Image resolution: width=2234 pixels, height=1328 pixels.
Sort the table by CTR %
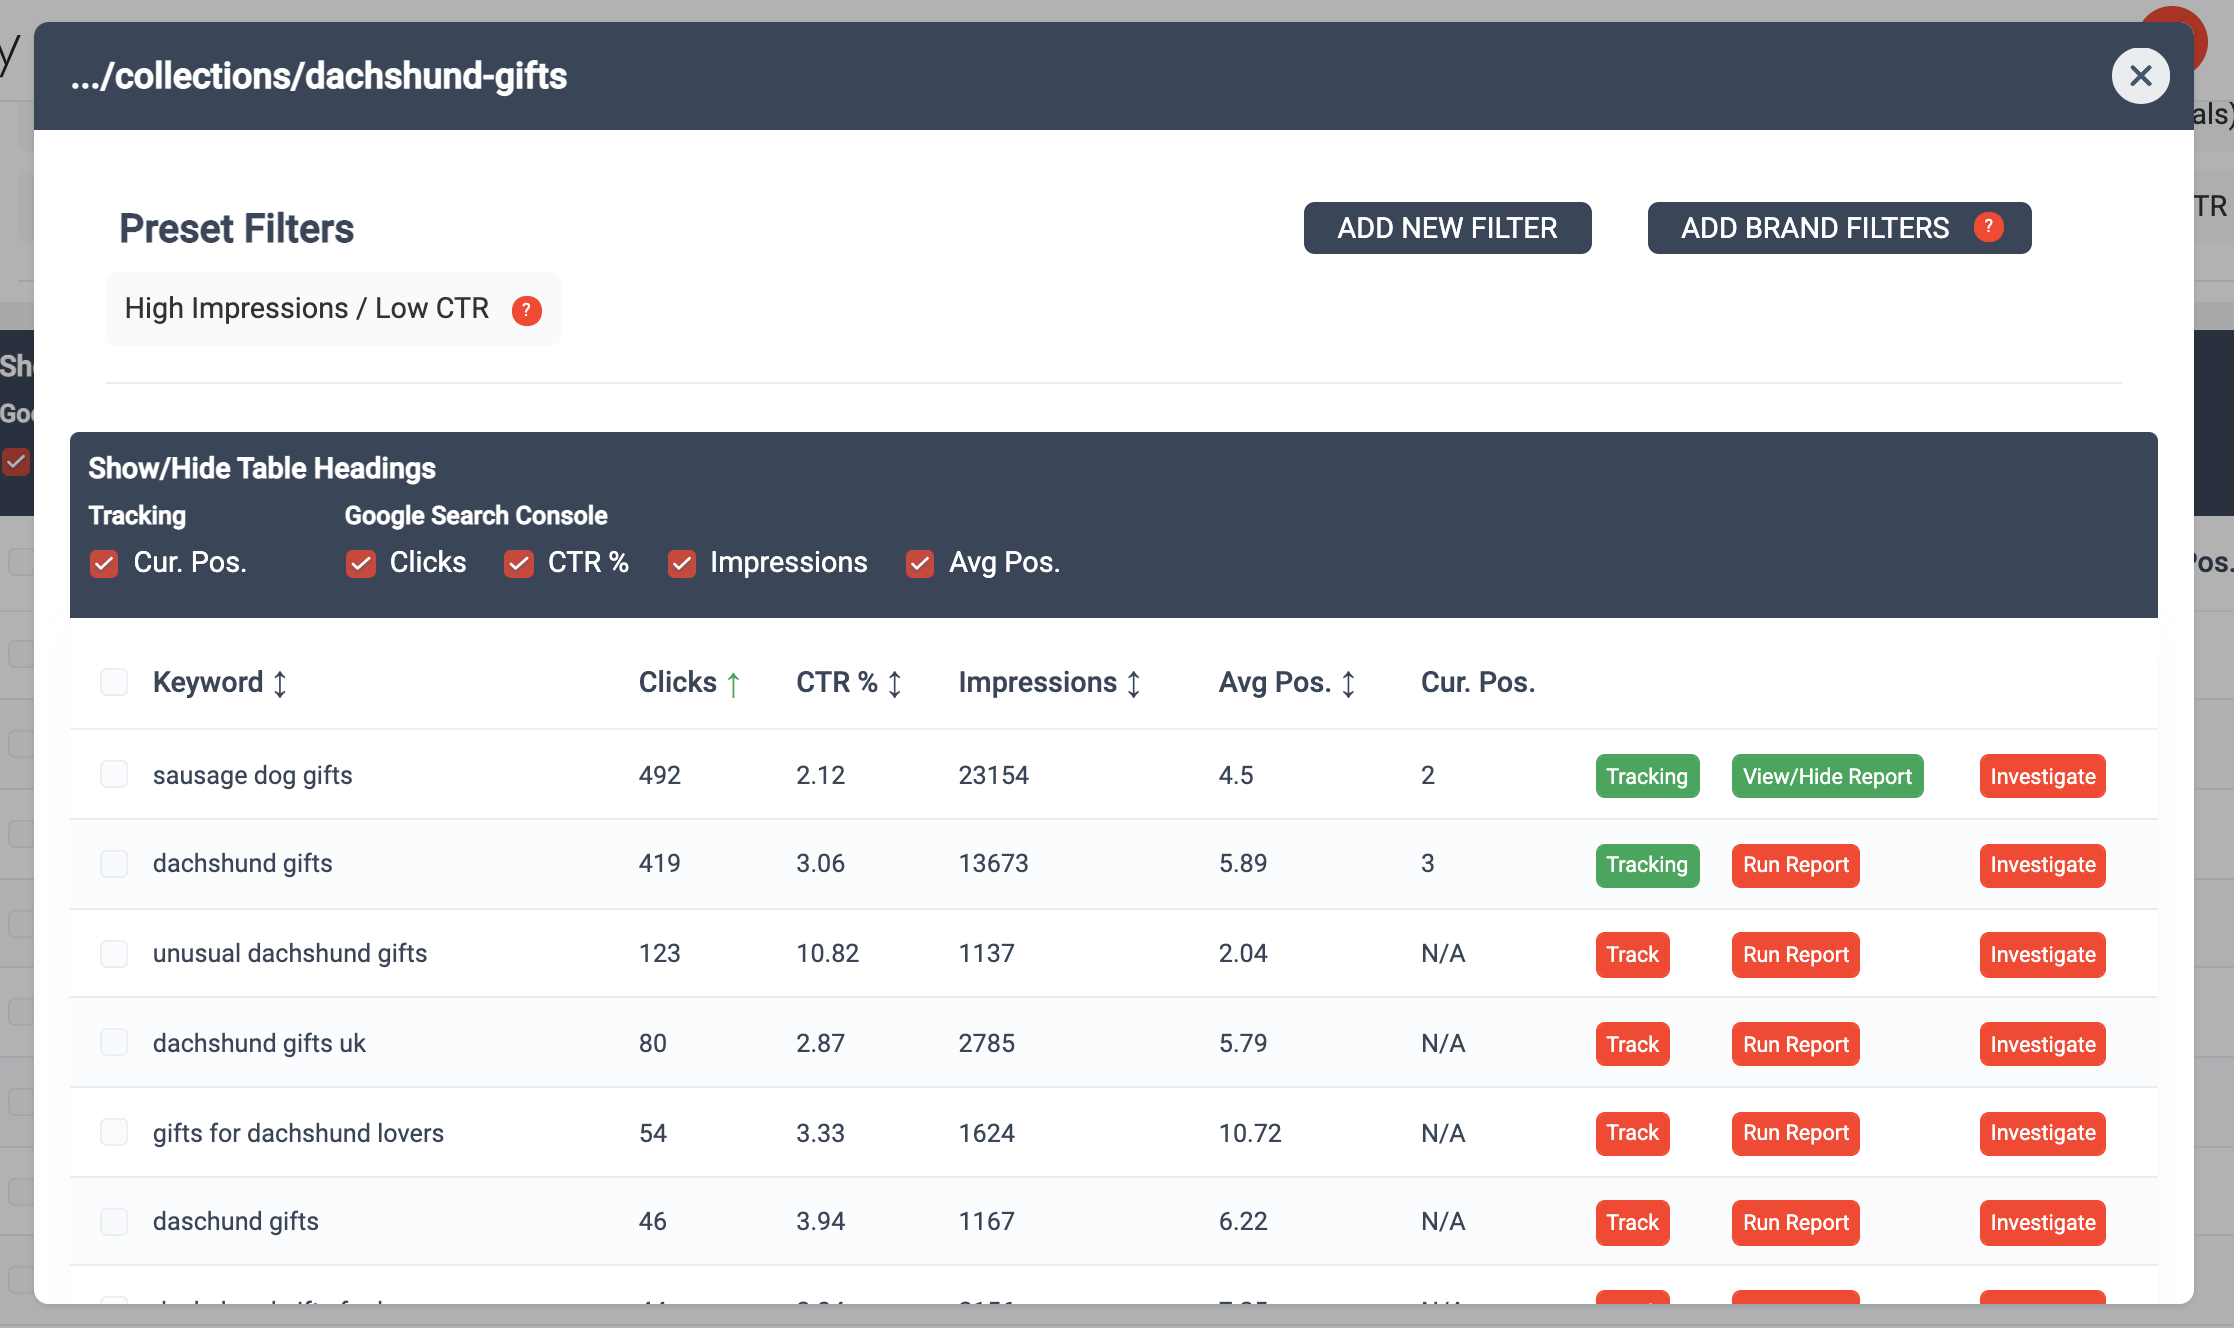pos(893,683)
